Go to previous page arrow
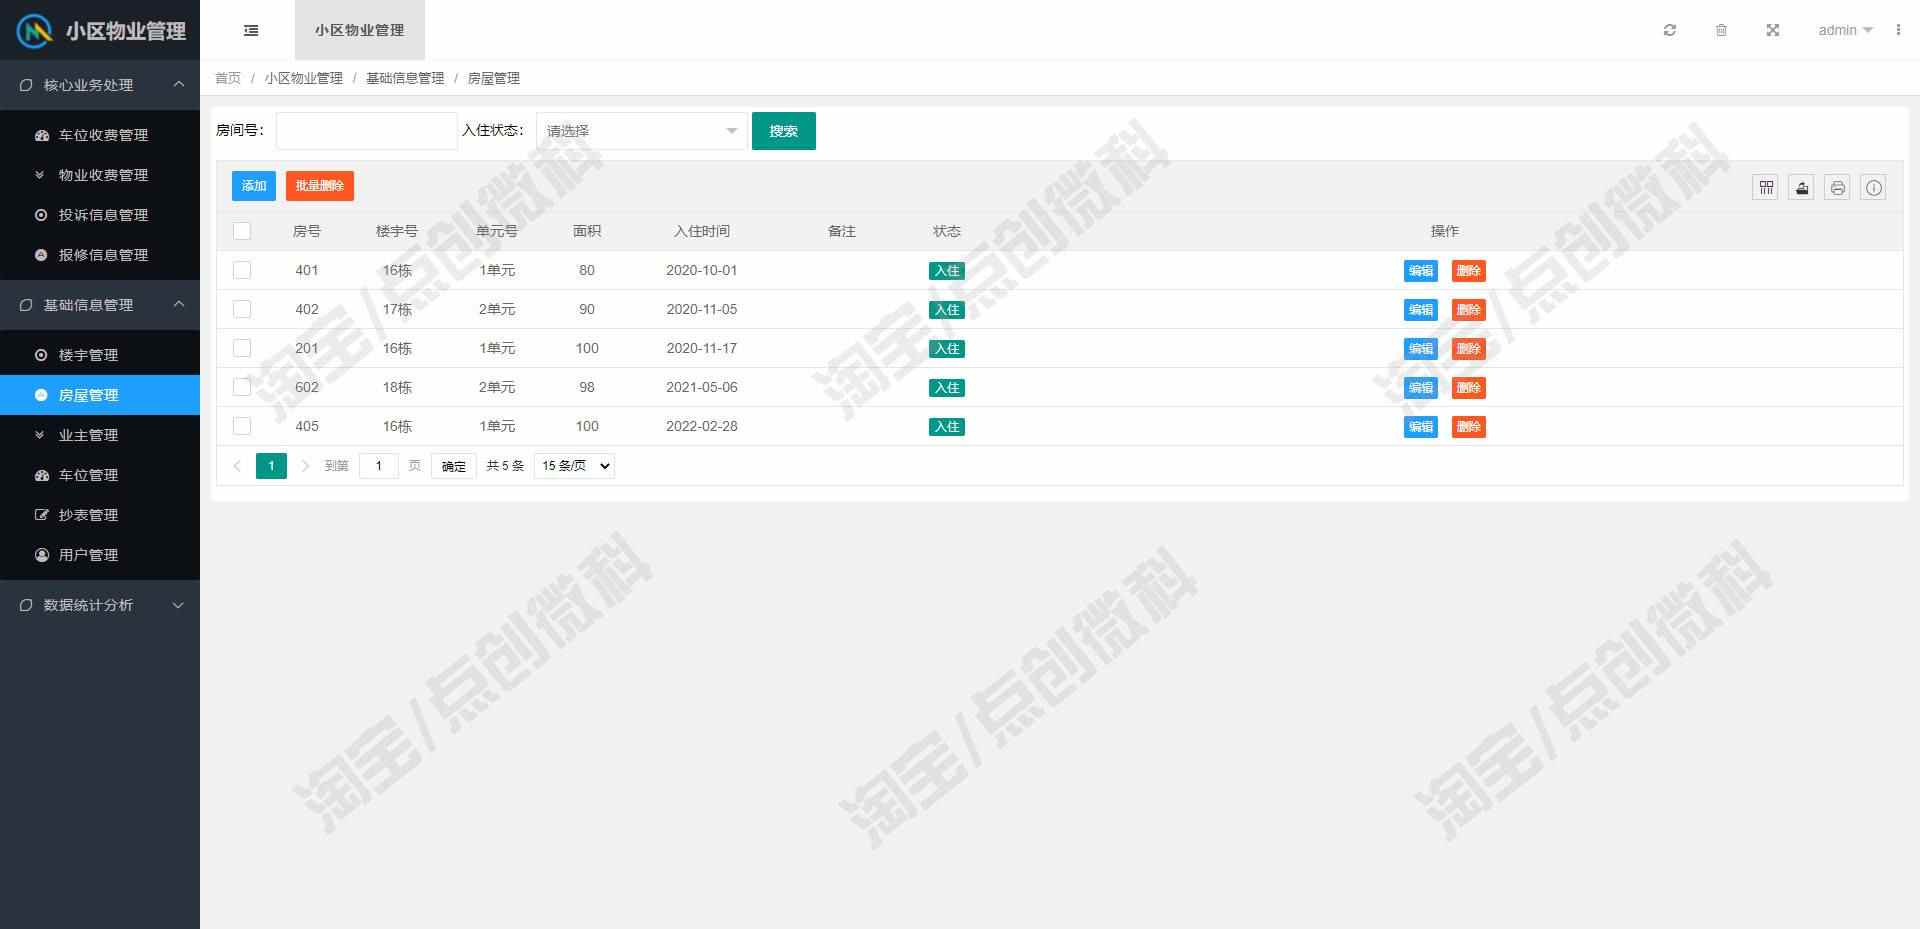Screen dimensions: 1920x929 point(237,466)
